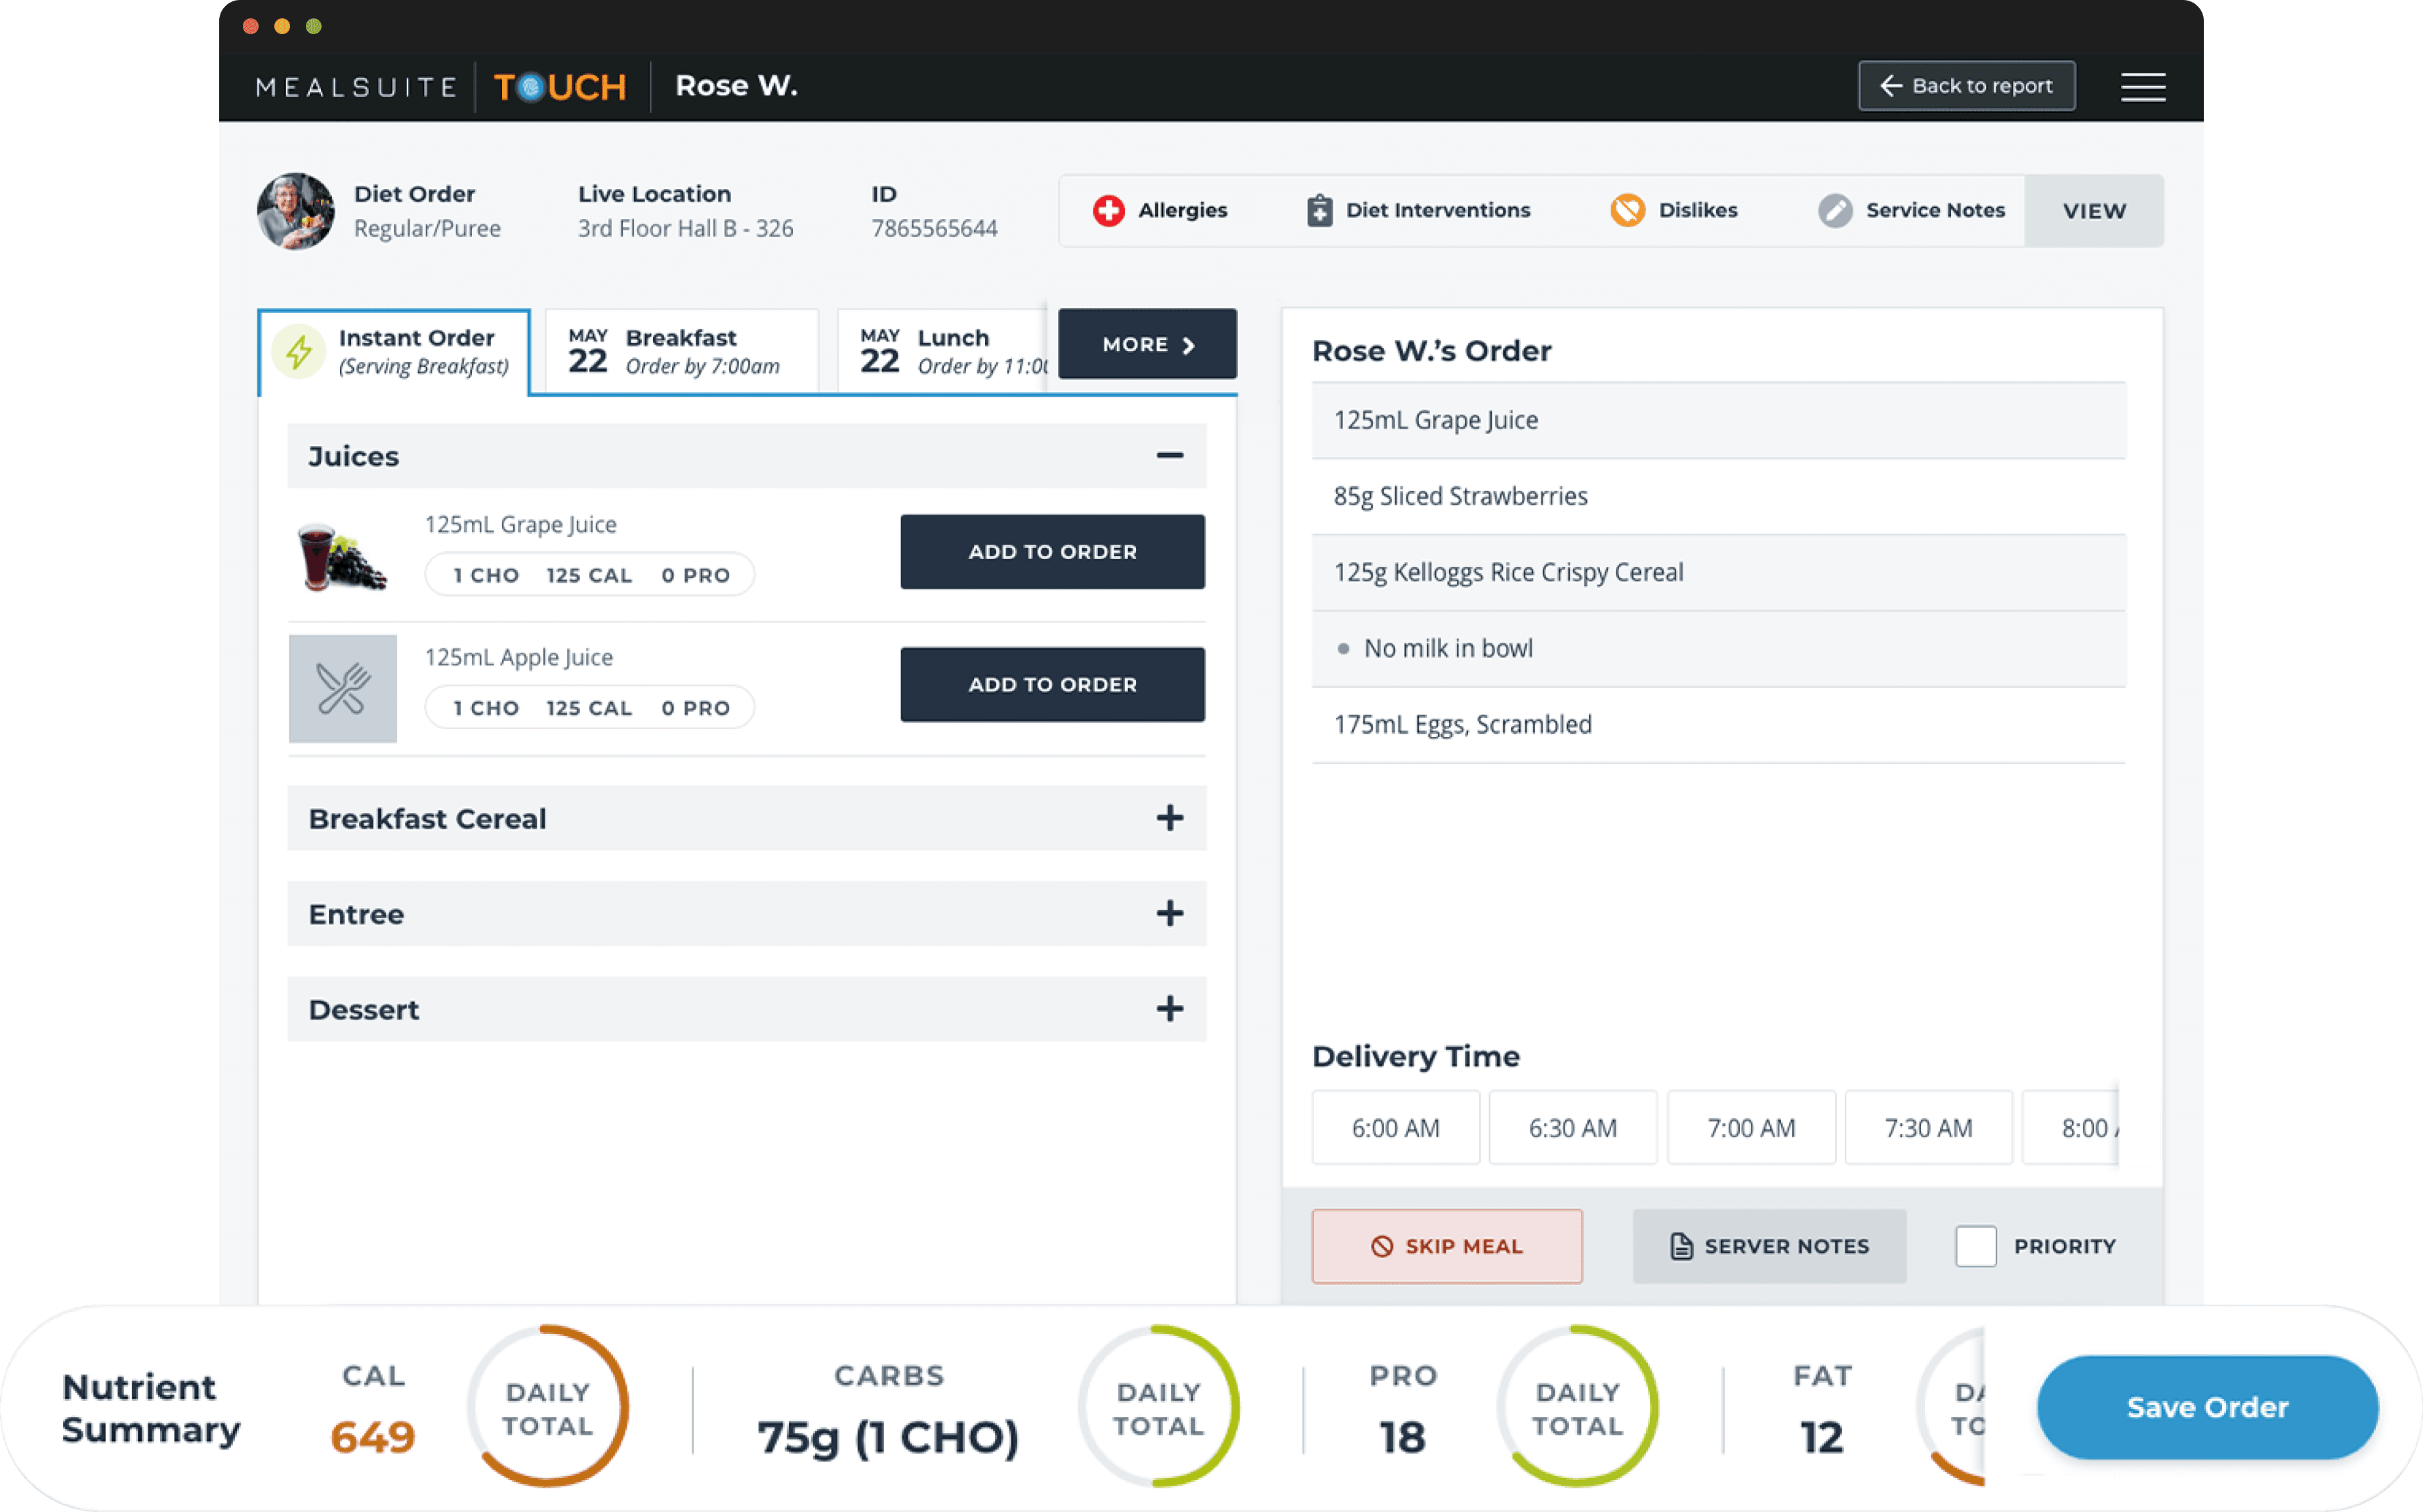Screen dimensions: 2423x1512
Task: Click the Diet Interventions clipboard icon
Action: click(1319, 210)
